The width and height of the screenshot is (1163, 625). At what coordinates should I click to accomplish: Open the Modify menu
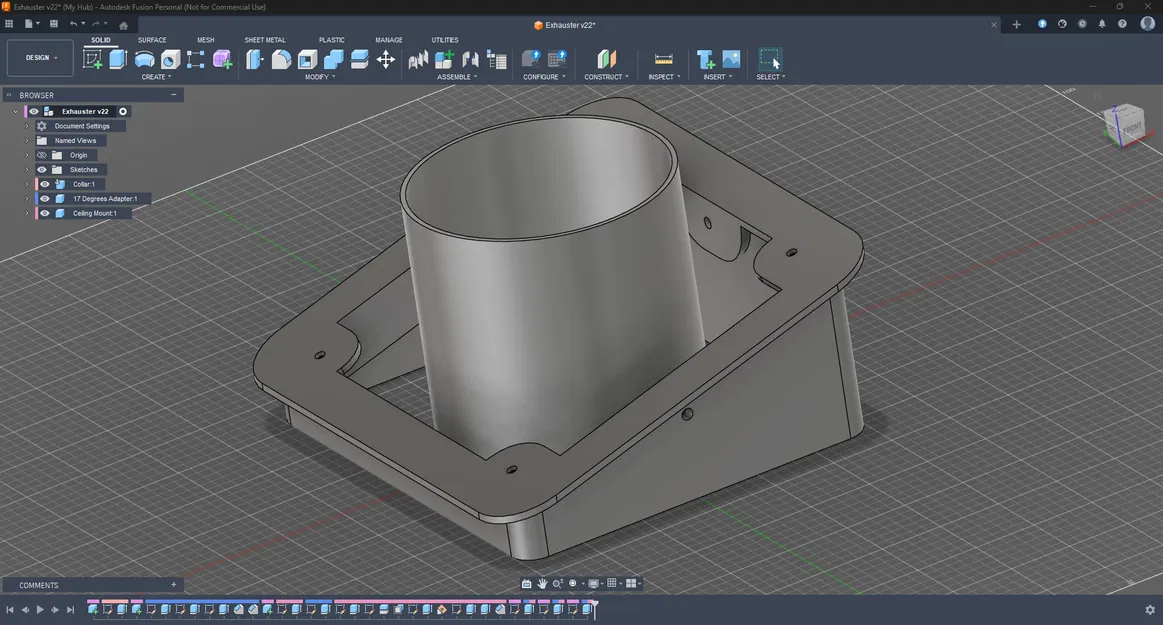coord(320,77)
